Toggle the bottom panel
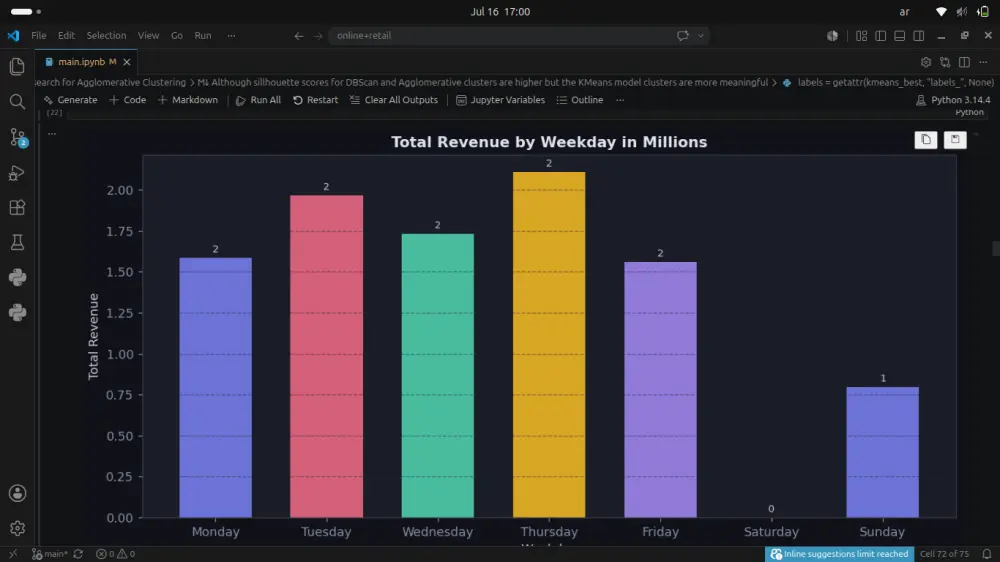Viewport: 1000px width, 562px height. point(900,36)
